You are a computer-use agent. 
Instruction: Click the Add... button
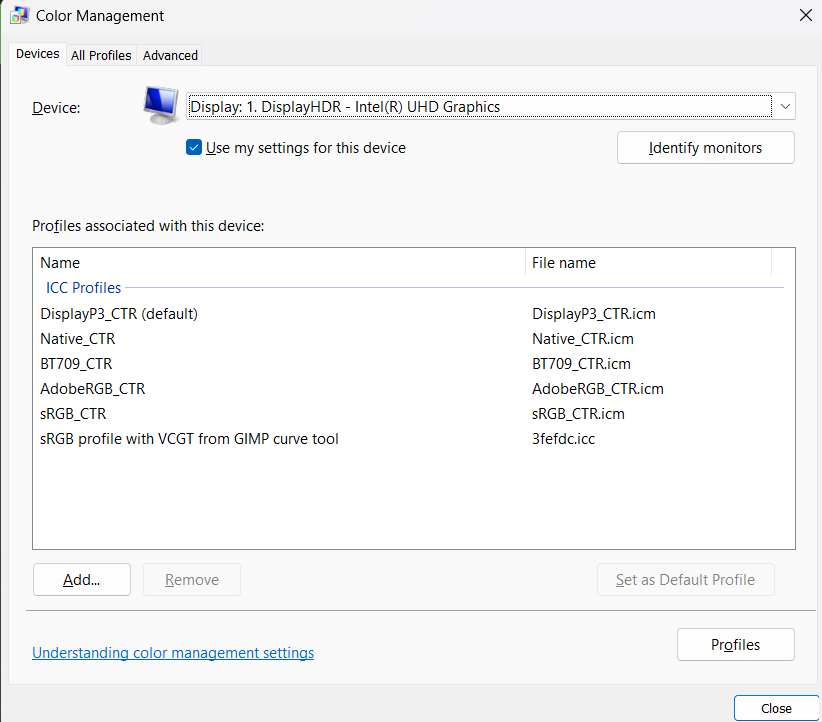coord(82,579)
